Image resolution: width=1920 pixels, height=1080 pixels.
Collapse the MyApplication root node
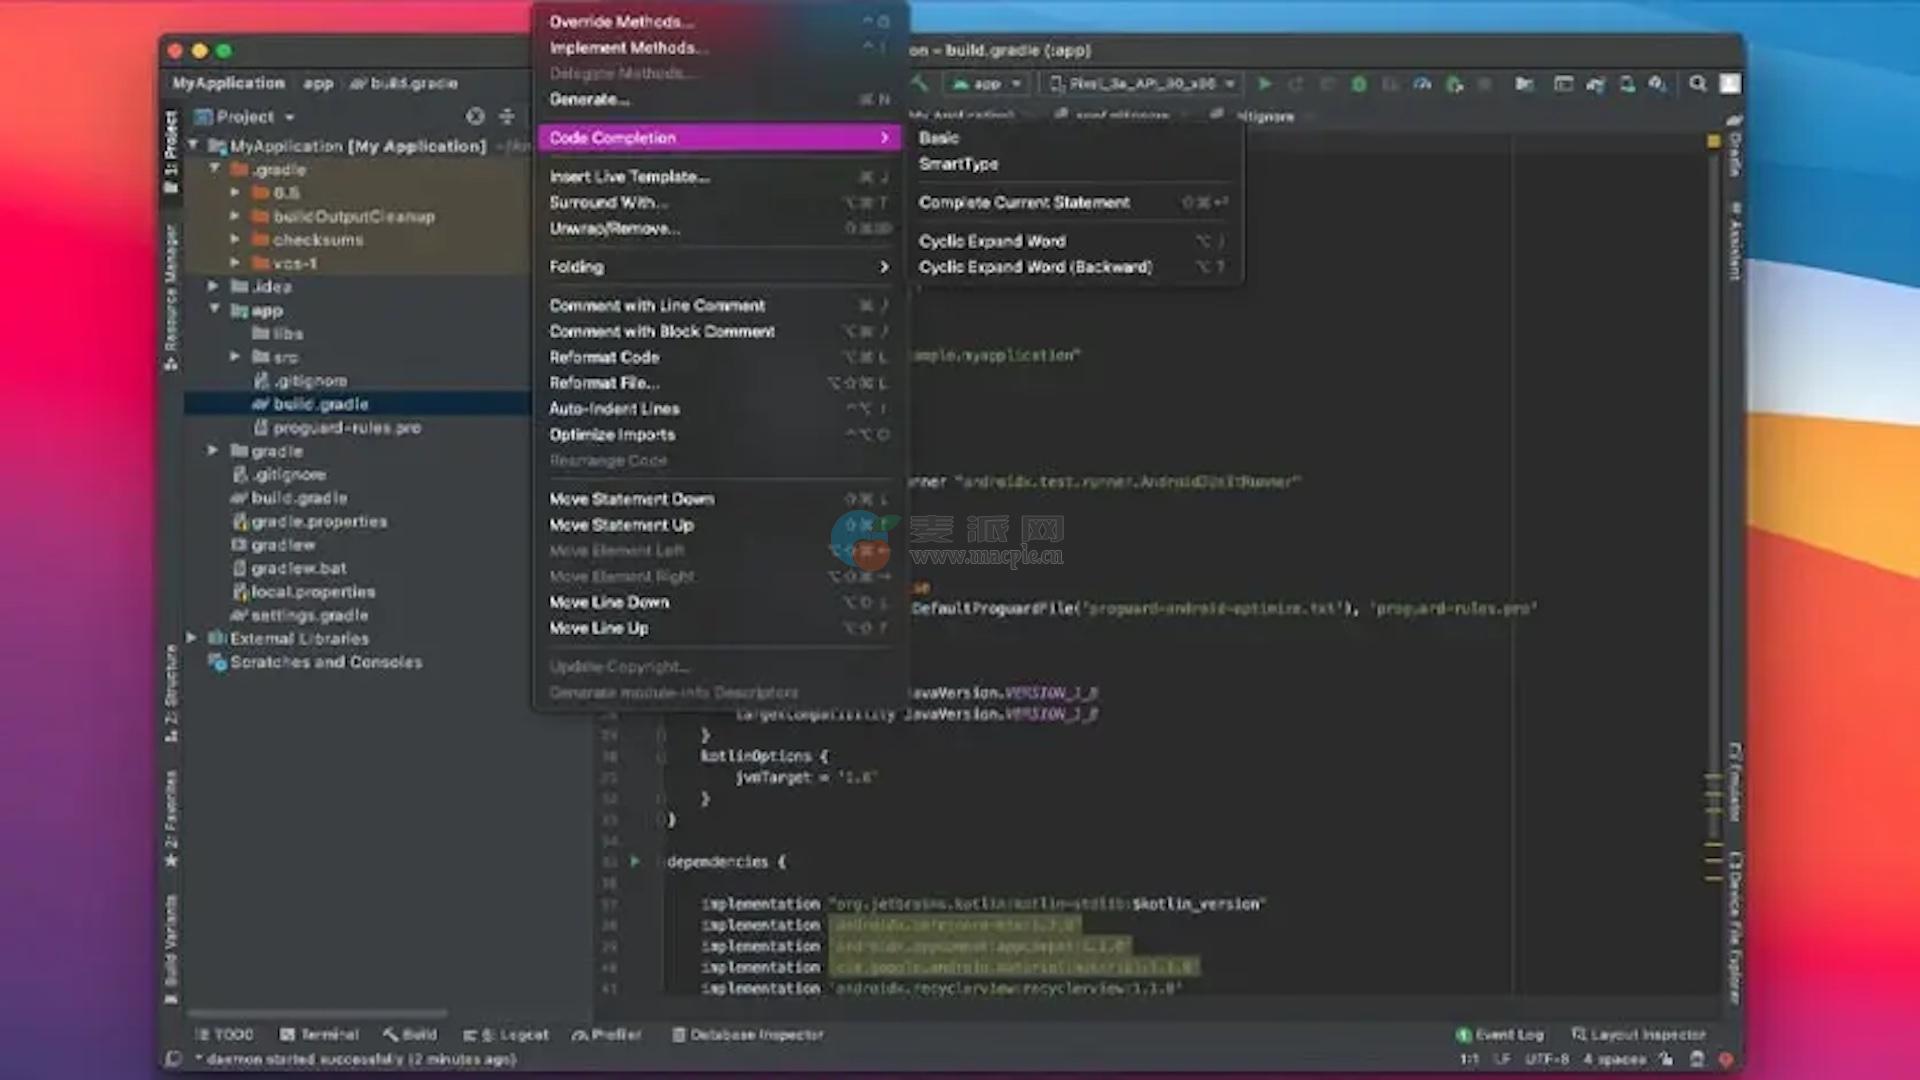point(193,146)
